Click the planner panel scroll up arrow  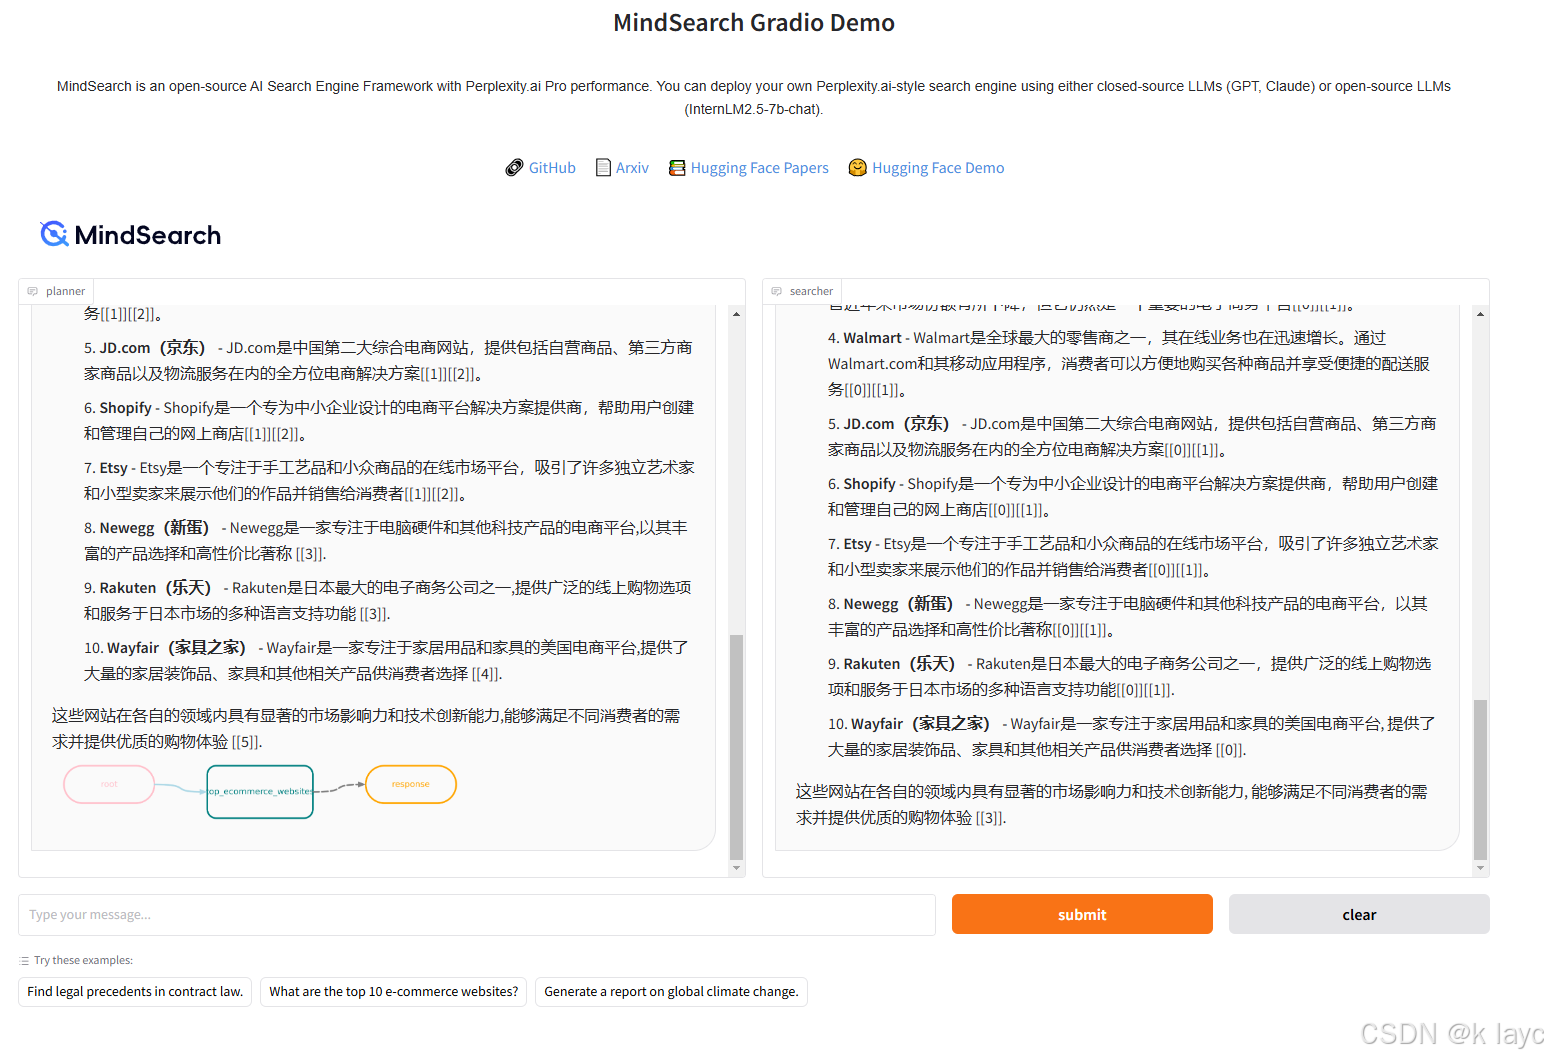(x=737, y=314)
